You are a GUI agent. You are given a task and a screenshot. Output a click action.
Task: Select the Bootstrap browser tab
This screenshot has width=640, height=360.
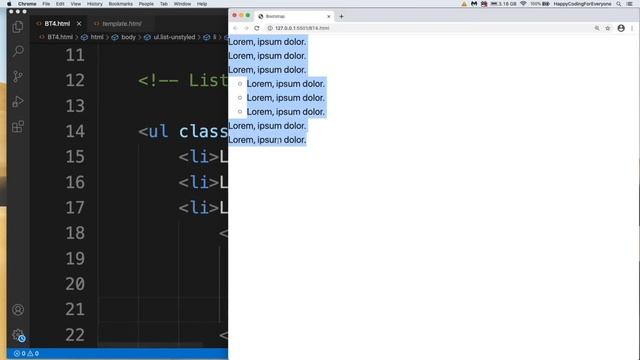point(294,16)
